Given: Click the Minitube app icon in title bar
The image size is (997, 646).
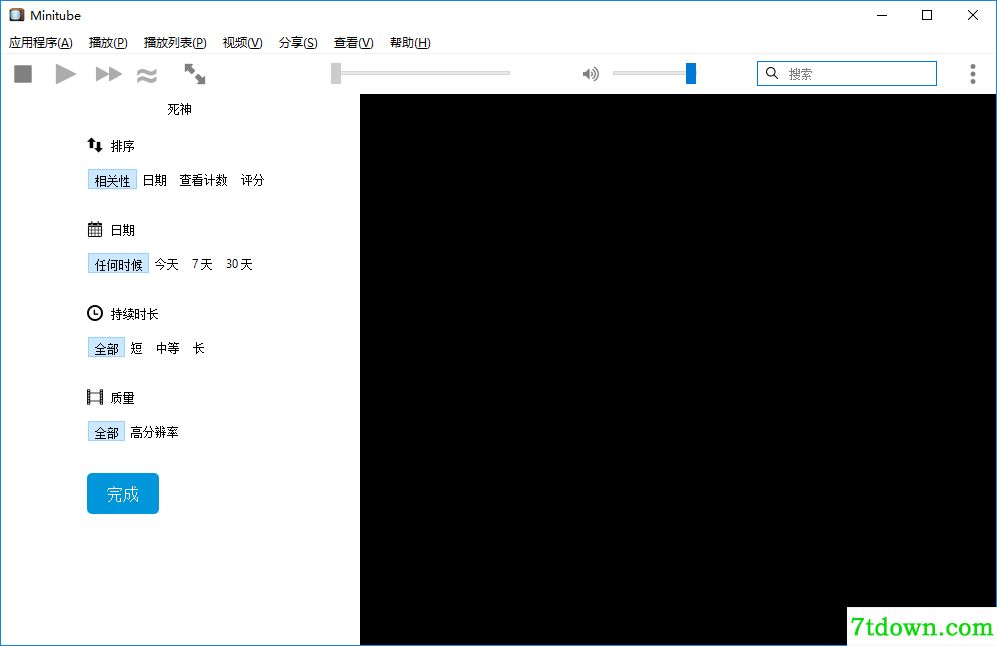Looking at the screenshot, I should (17, 15).
